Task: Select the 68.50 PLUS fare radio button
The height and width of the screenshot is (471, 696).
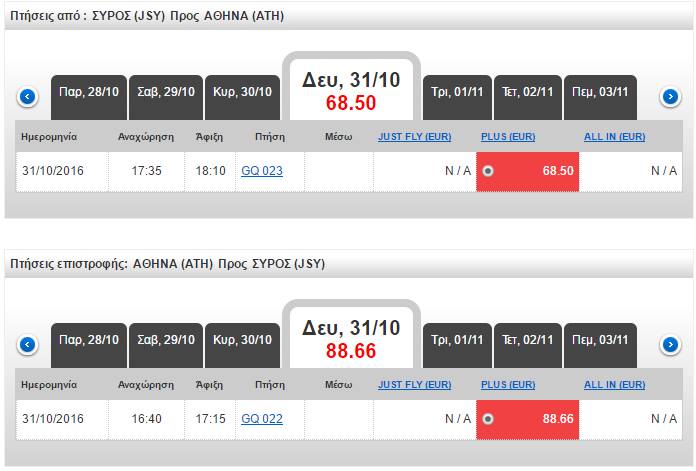Action: click(487, 171)
